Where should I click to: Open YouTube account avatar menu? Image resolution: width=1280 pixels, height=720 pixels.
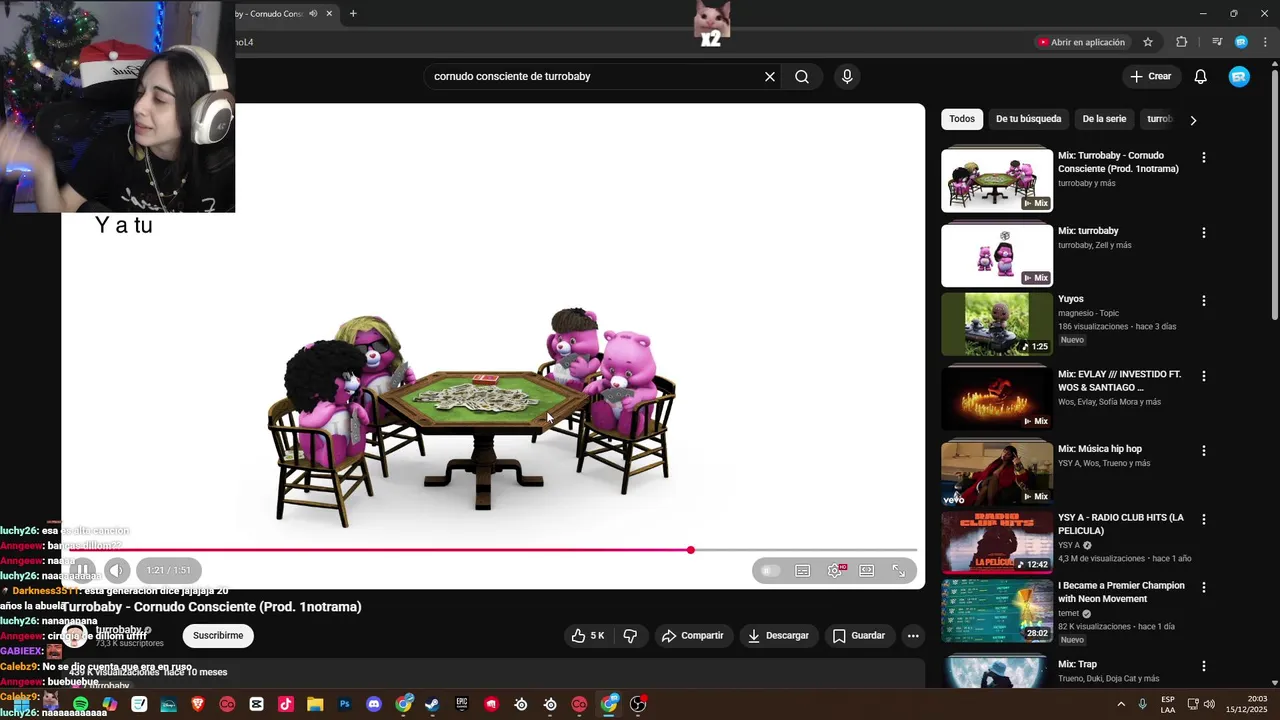coord(1239,77)
